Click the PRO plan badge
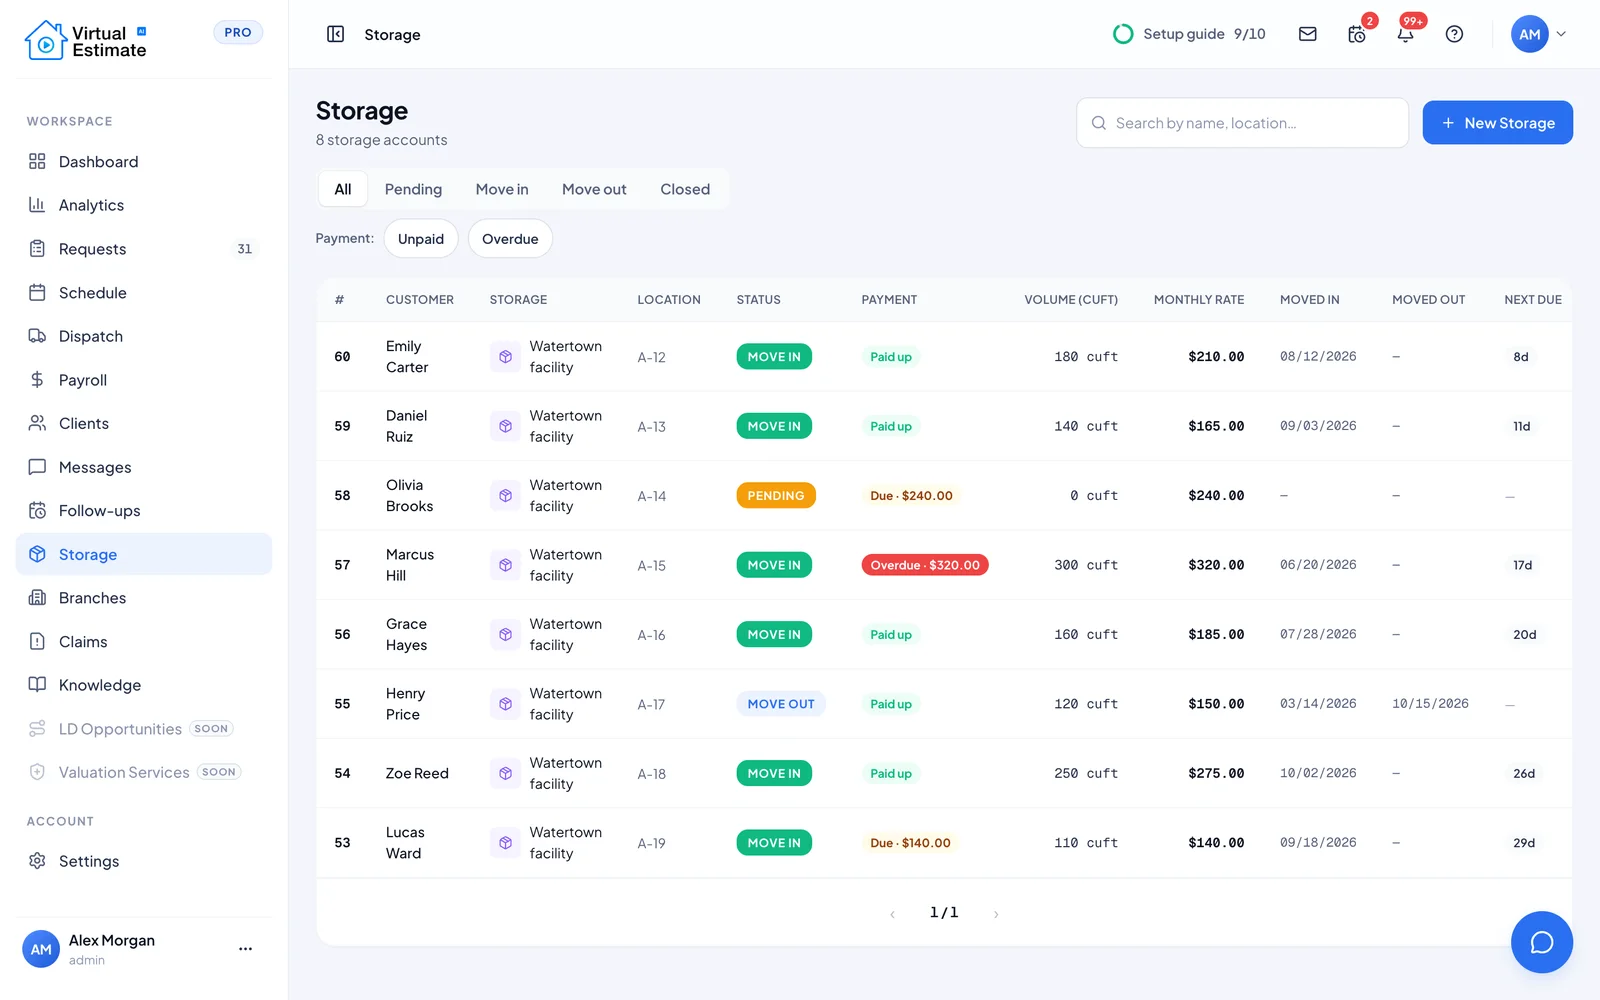Image resolution: width=1600 pixels, height=1000 pixels. coord(238,32)
